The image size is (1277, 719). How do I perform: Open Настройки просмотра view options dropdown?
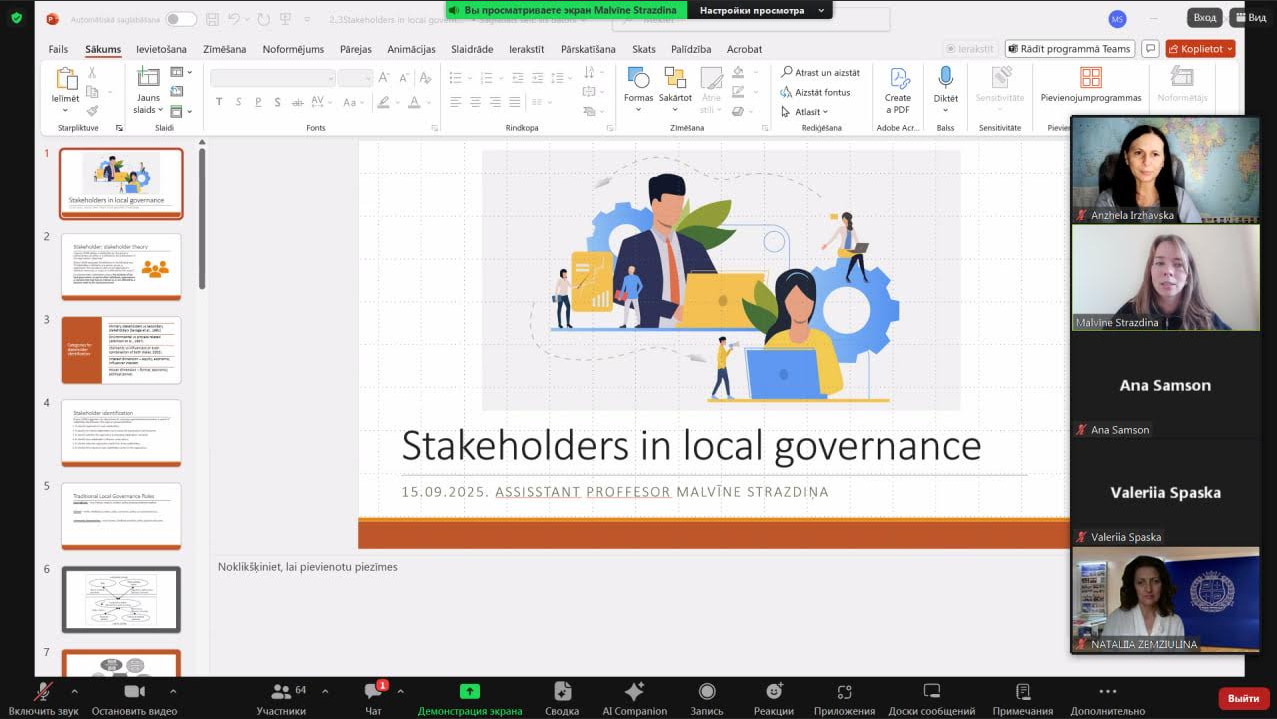click(762, 10)
